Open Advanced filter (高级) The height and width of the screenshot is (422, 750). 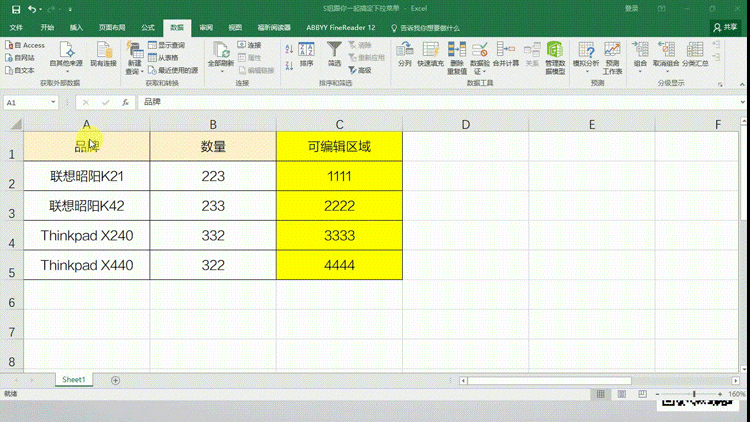[360, 70]
